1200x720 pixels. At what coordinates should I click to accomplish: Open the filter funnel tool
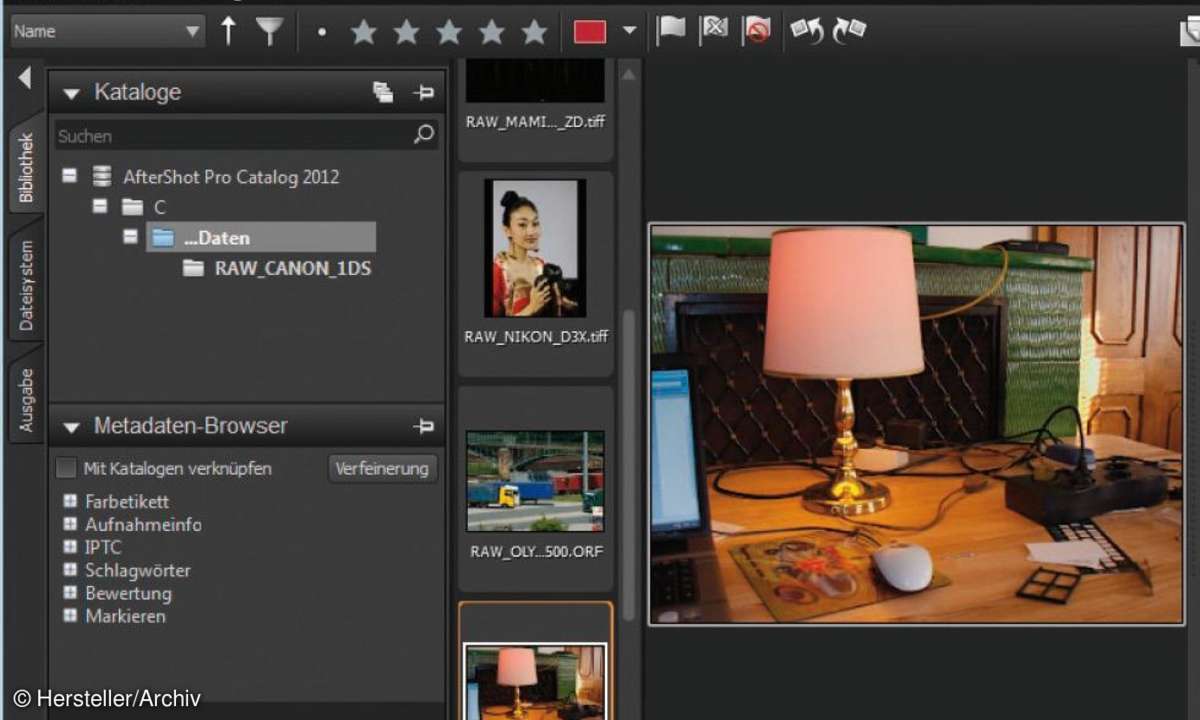point(268,31)
